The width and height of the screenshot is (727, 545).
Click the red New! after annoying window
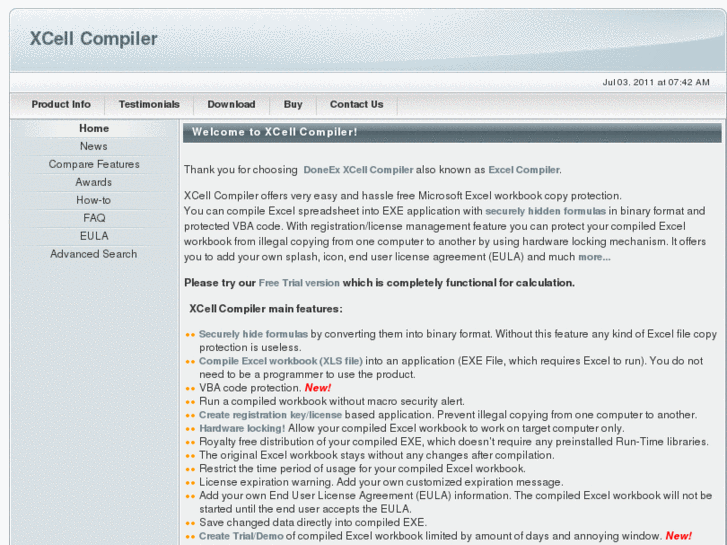coord(678,536)
